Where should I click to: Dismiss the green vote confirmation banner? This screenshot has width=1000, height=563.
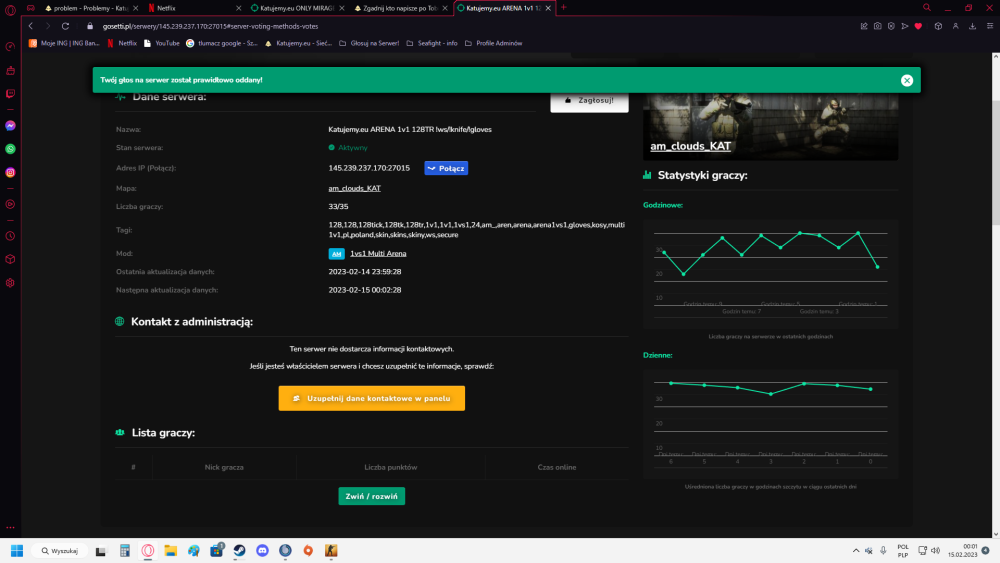click(x=907, y=80)
